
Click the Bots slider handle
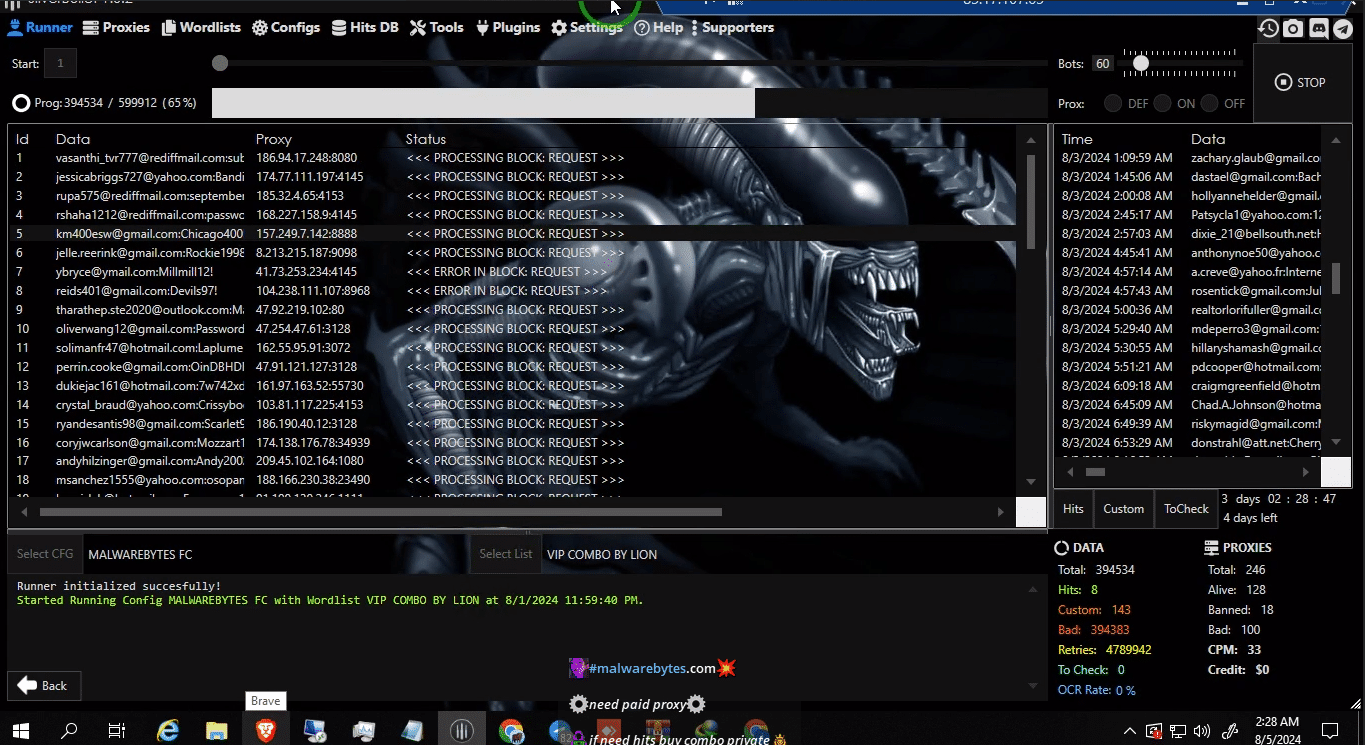[x=1140, y=64]
